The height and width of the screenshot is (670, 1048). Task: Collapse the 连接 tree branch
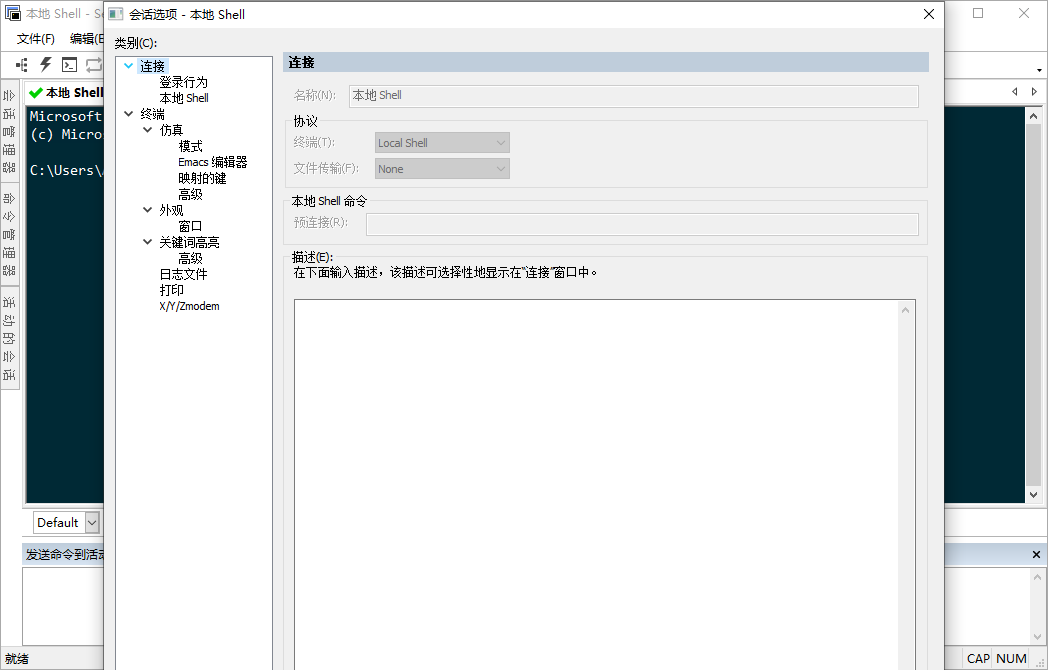[x=128, y=64]
